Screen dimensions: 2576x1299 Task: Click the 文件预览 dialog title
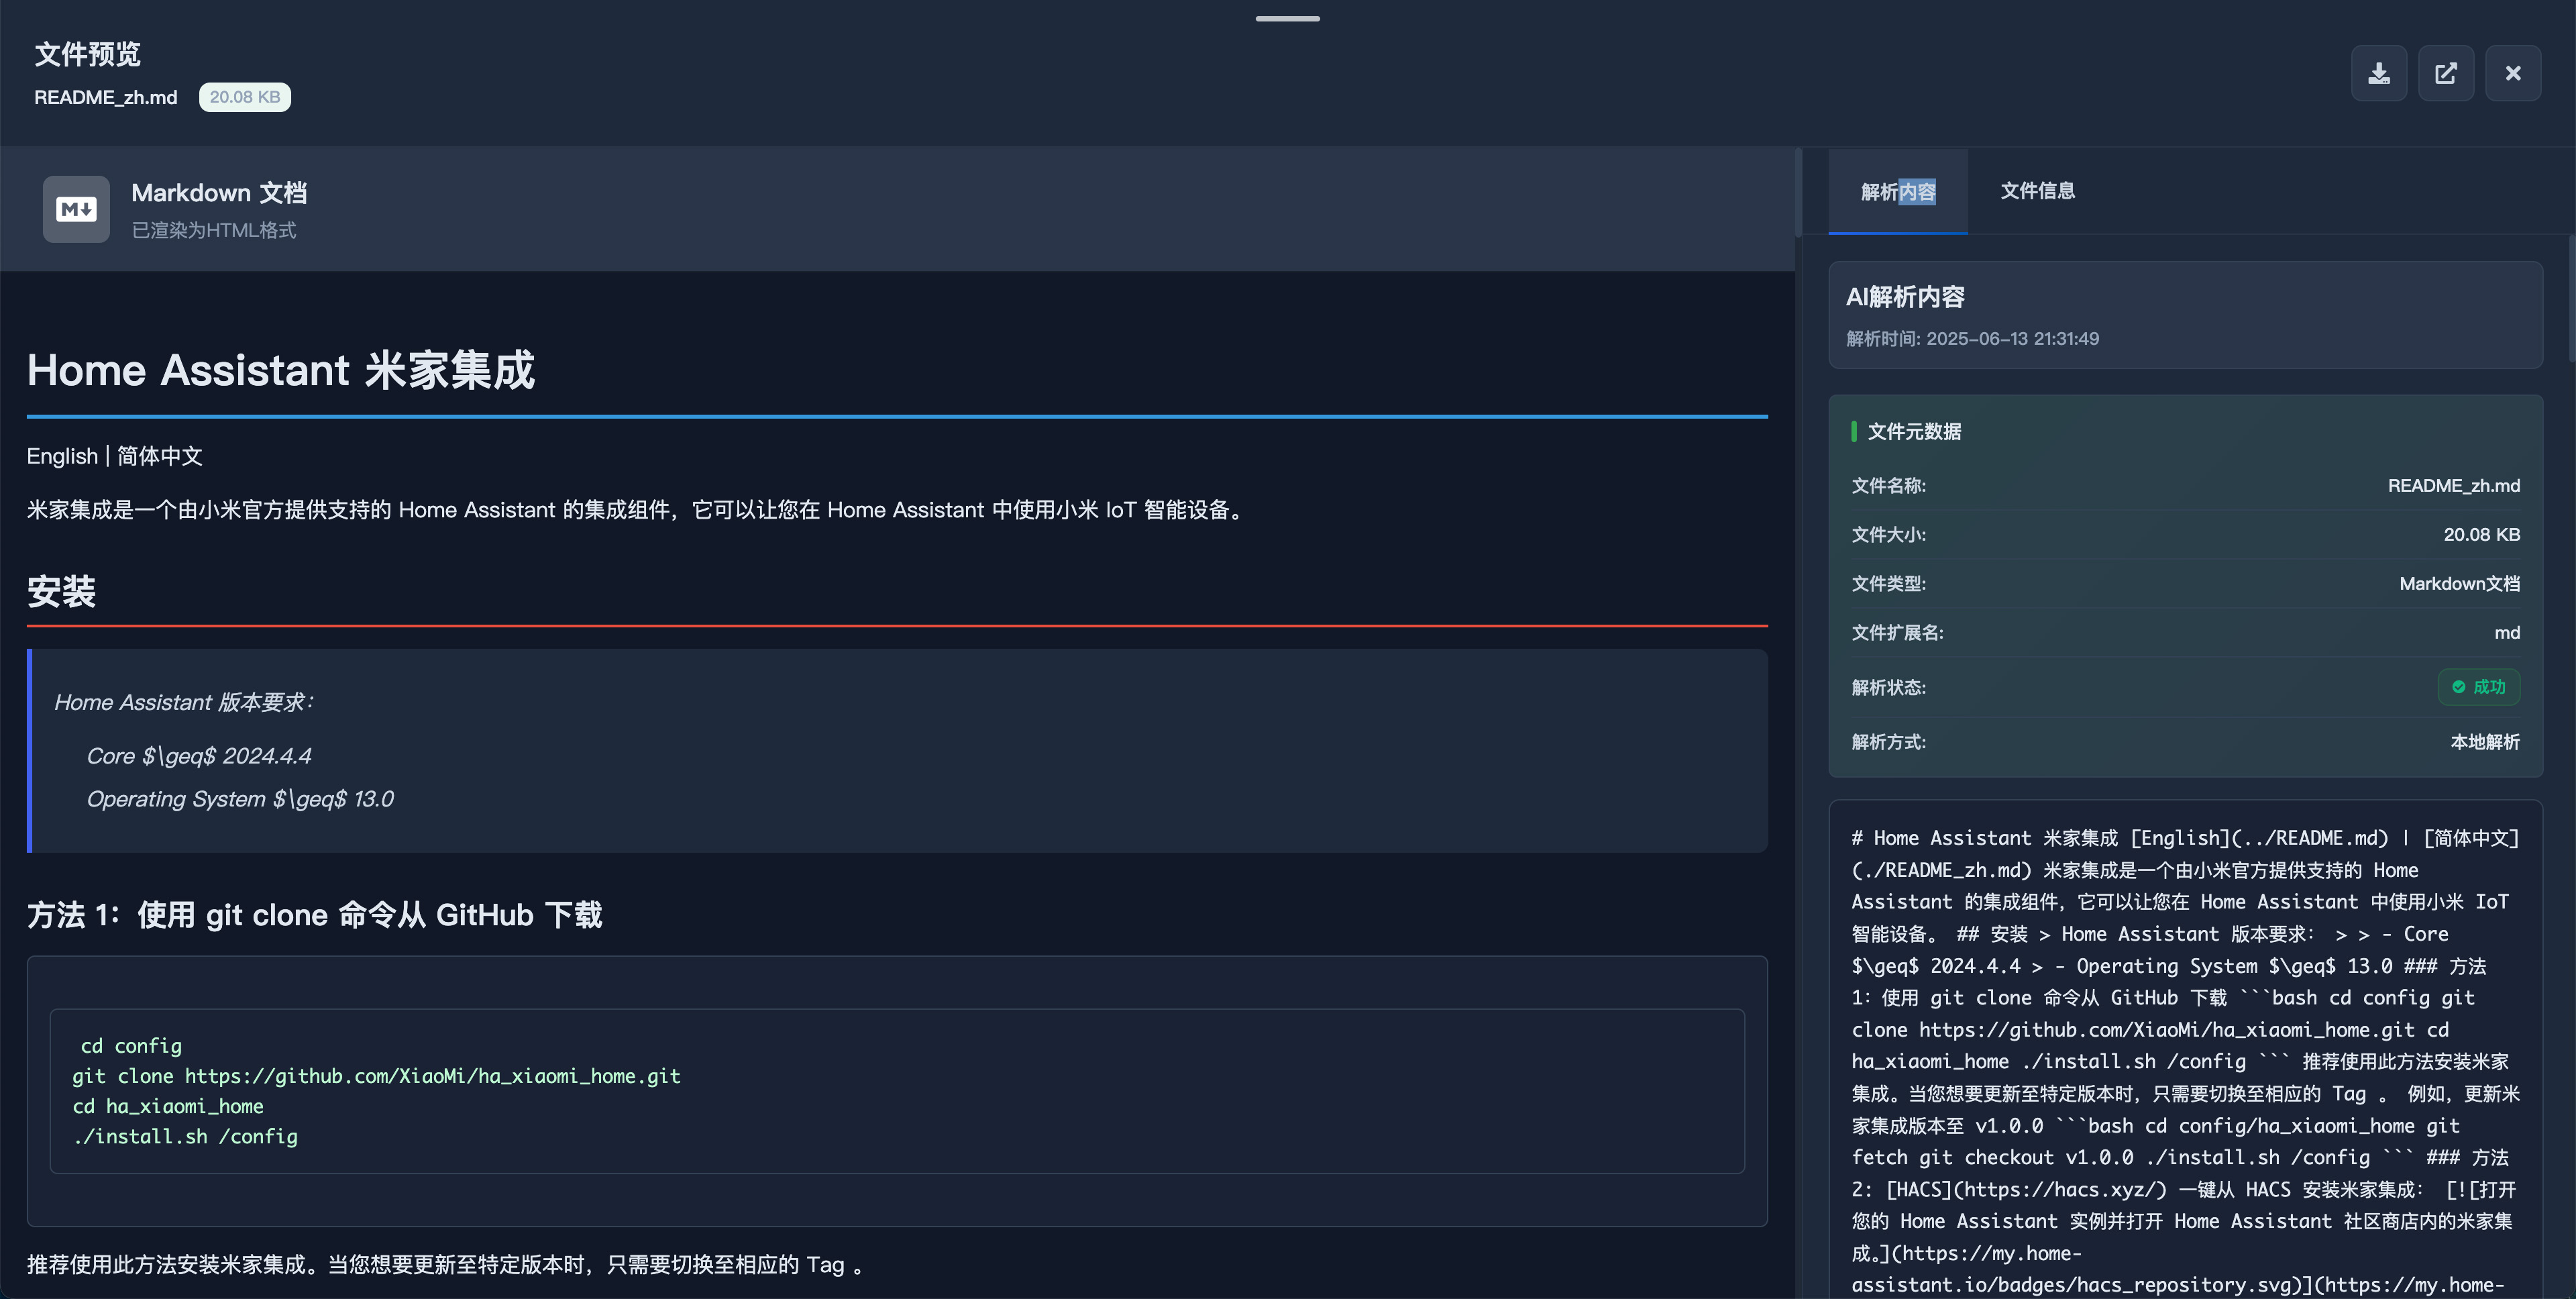(88, 54)
